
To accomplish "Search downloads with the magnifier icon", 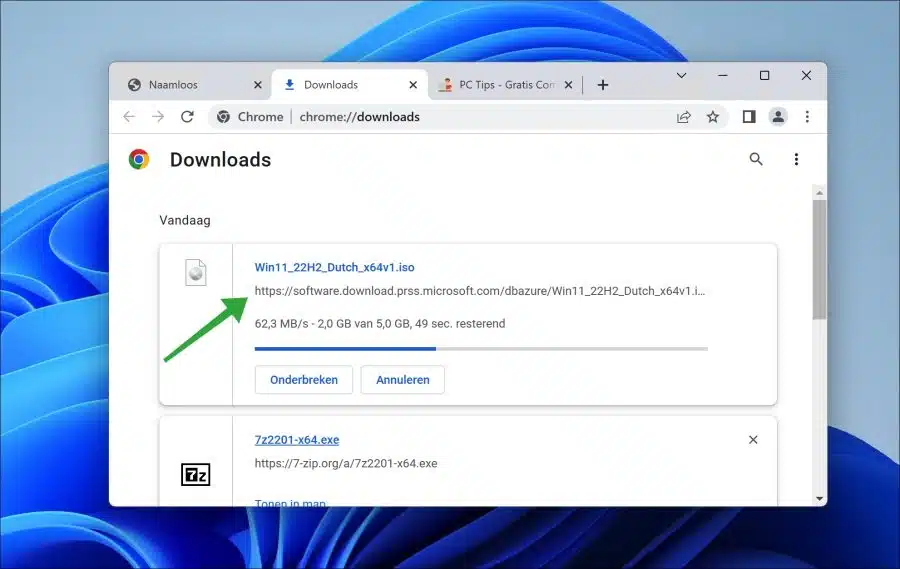I will [756, 159].
